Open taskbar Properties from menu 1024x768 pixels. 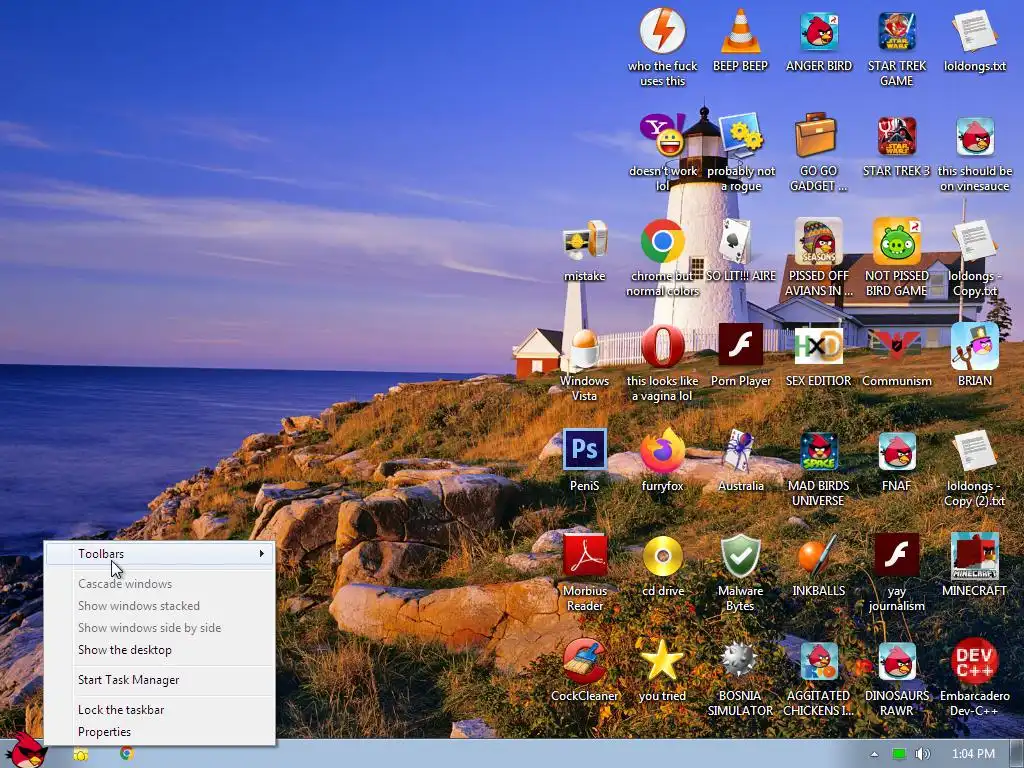tap(160, 732)
